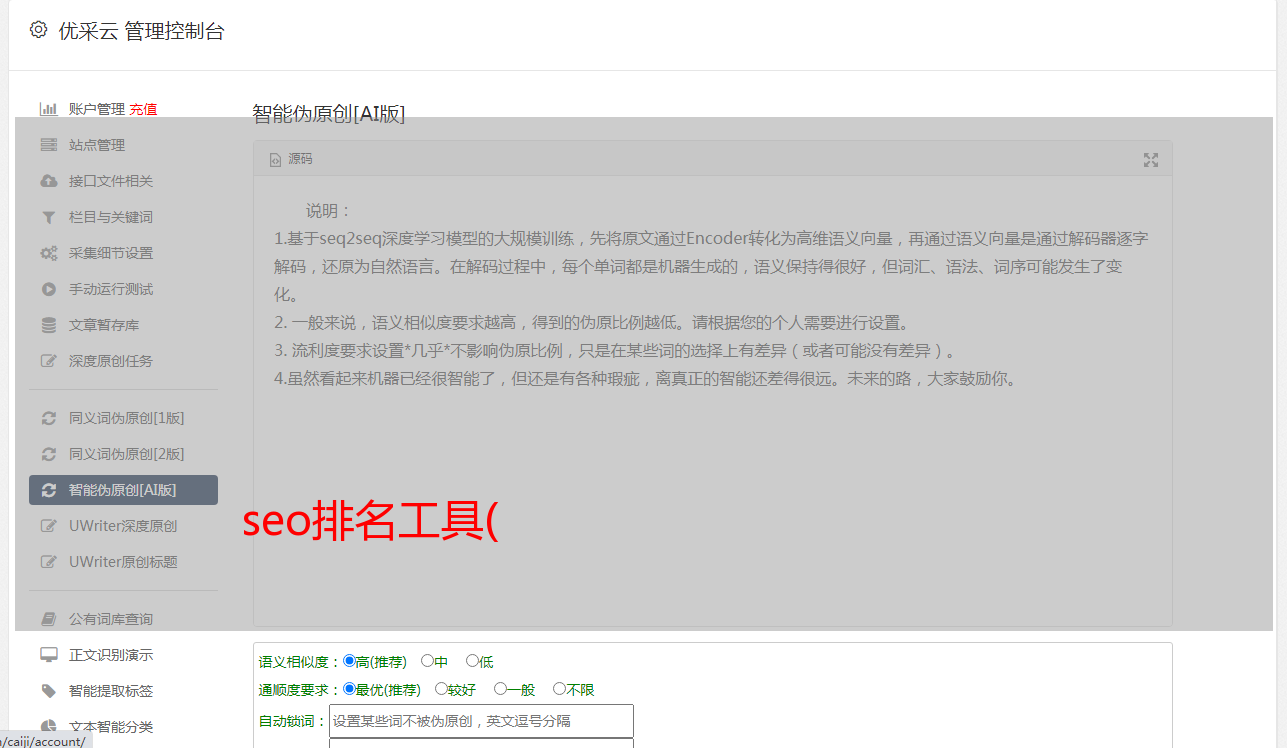
Task: Open 接口文件相关 menu item
Action: tap(111, 181)
